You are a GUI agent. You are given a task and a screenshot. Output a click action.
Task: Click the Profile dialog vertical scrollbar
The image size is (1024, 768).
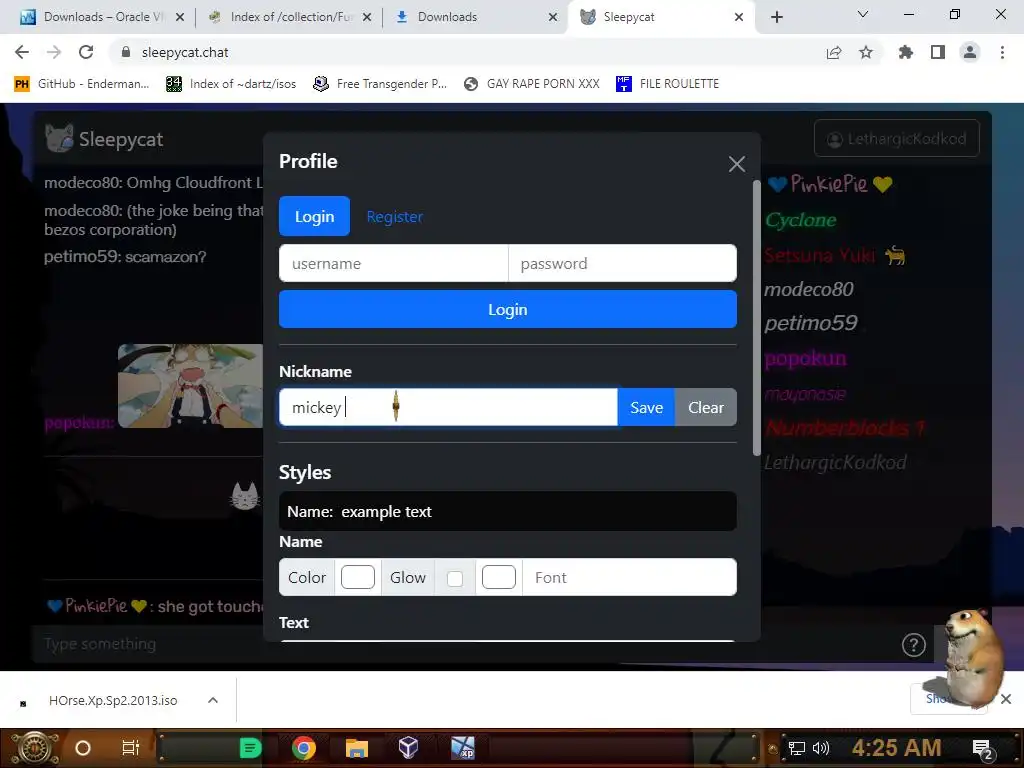756,318
